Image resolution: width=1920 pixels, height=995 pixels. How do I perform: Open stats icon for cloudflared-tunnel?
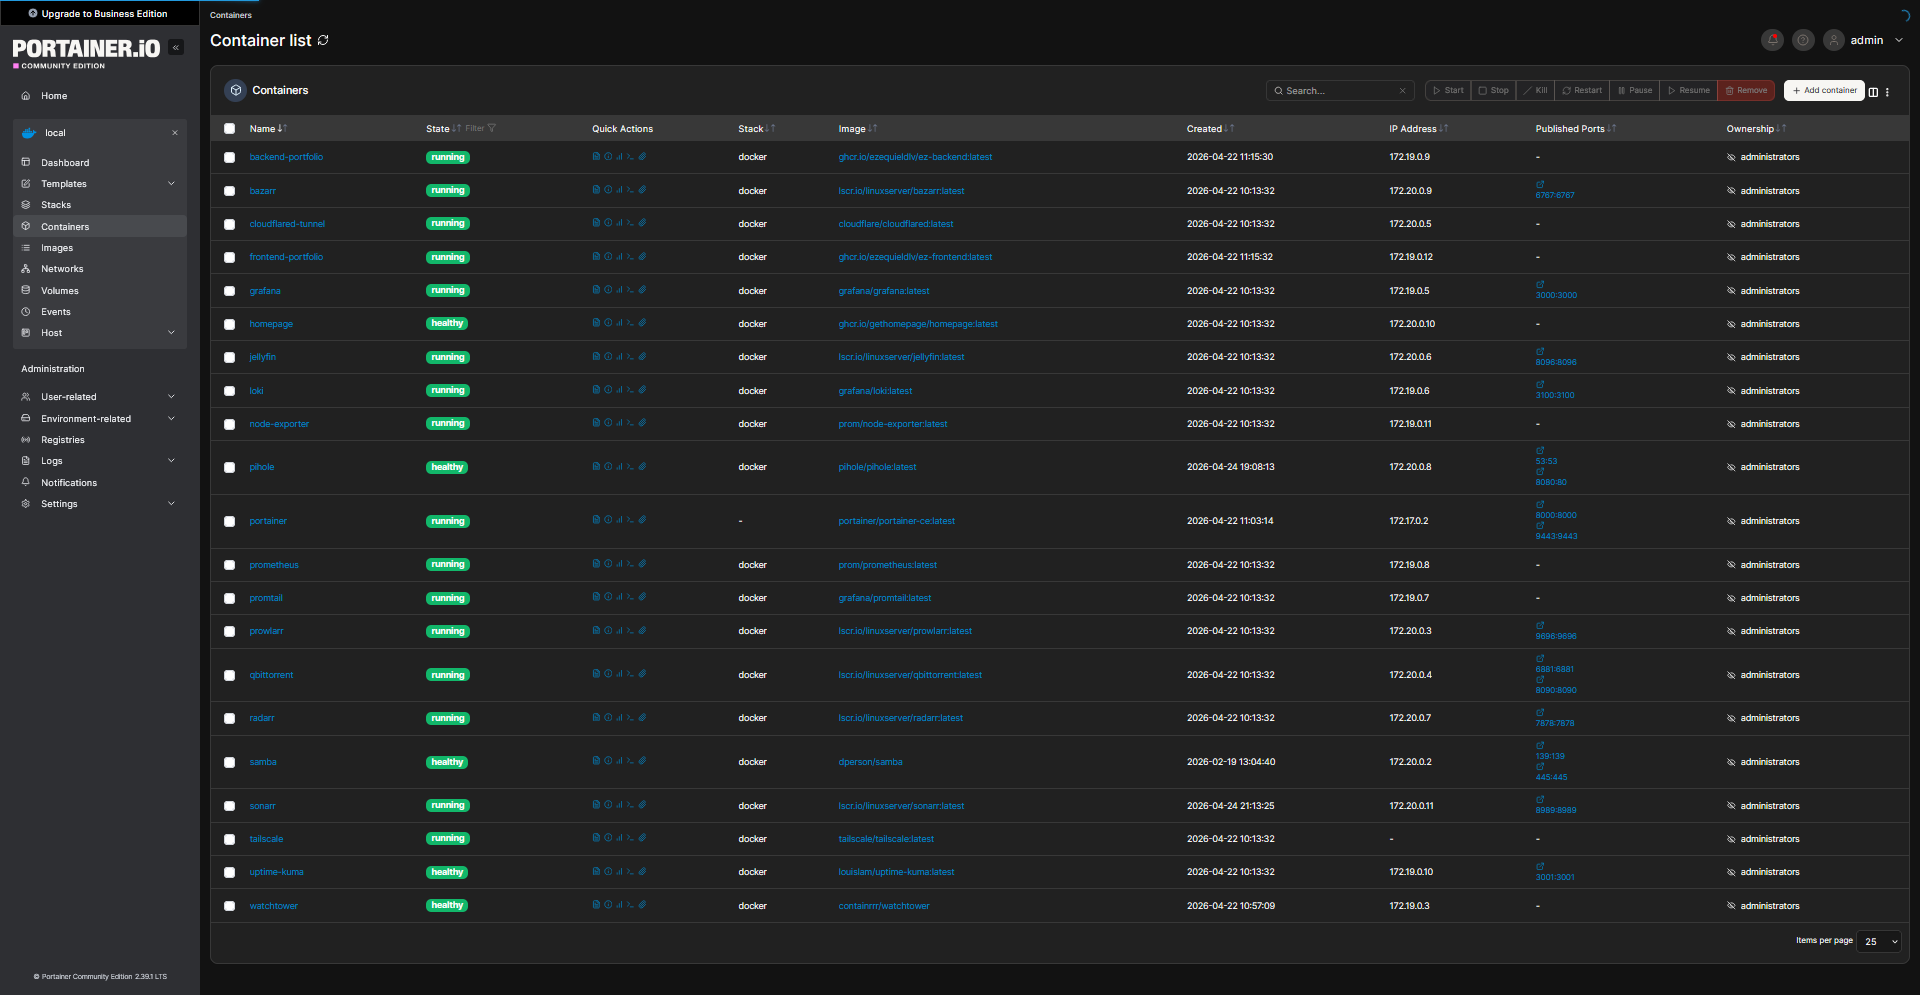click(x=619, y=223)
